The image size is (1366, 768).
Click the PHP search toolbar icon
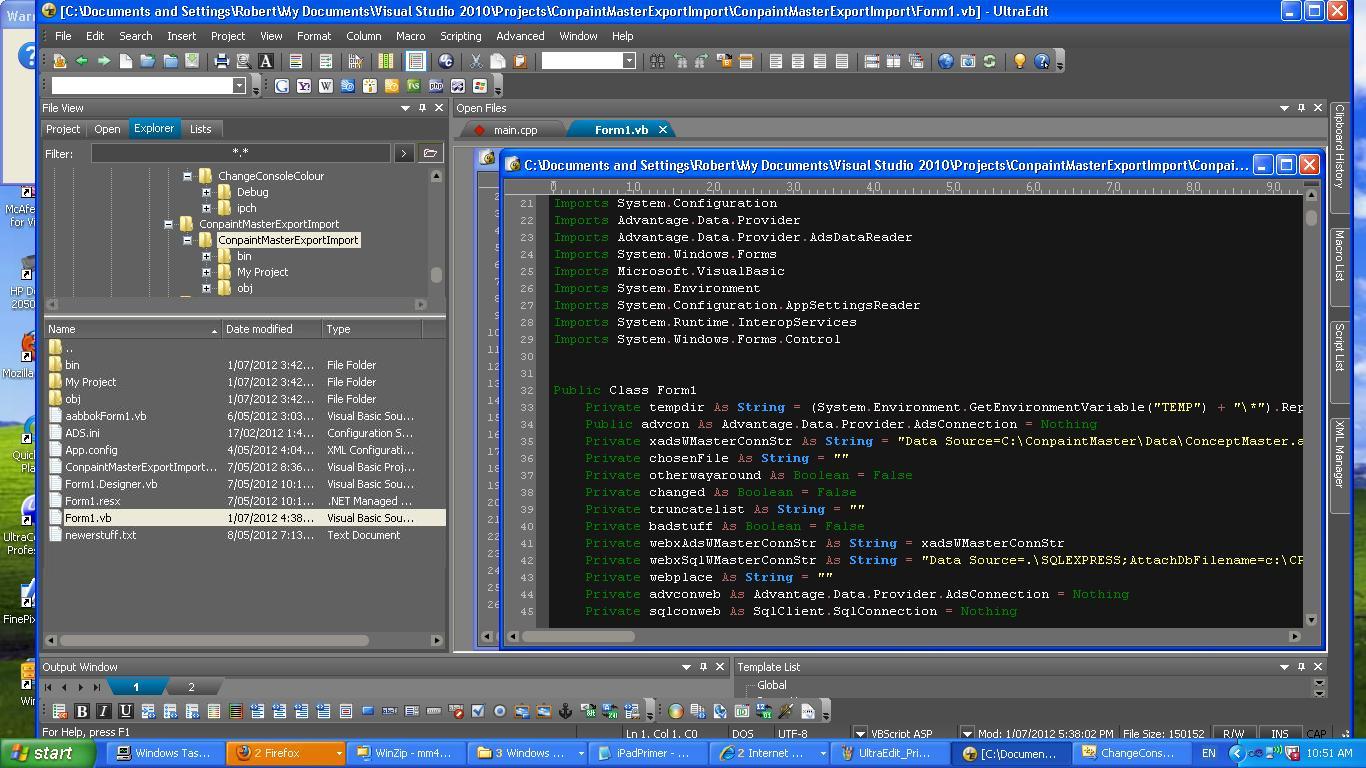tap(436, 86)
